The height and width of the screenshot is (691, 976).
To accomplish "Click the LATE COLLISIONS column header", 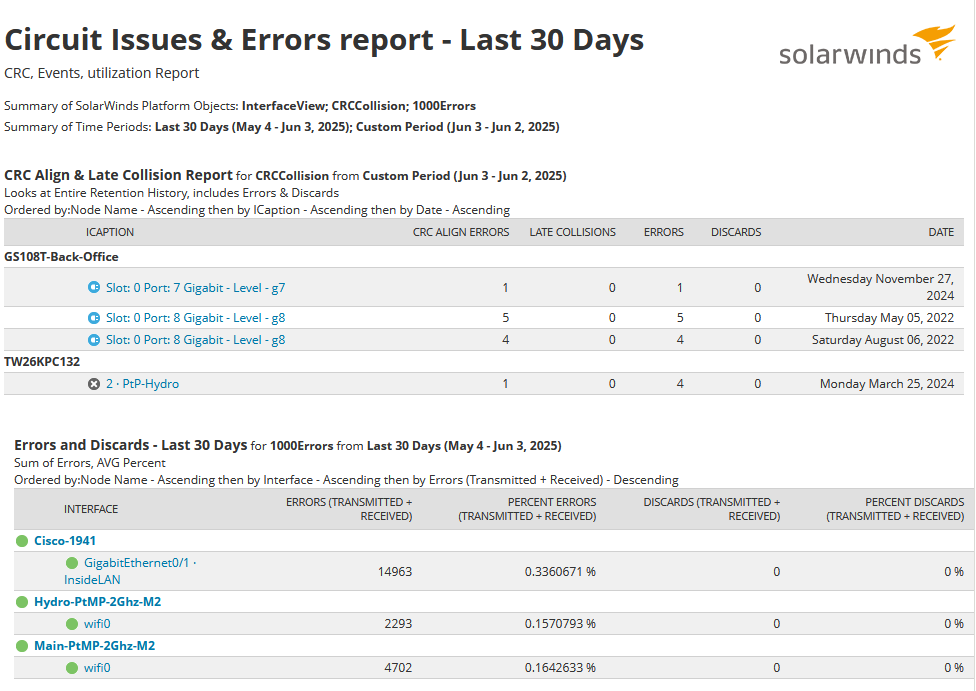I will coord(573,232).
